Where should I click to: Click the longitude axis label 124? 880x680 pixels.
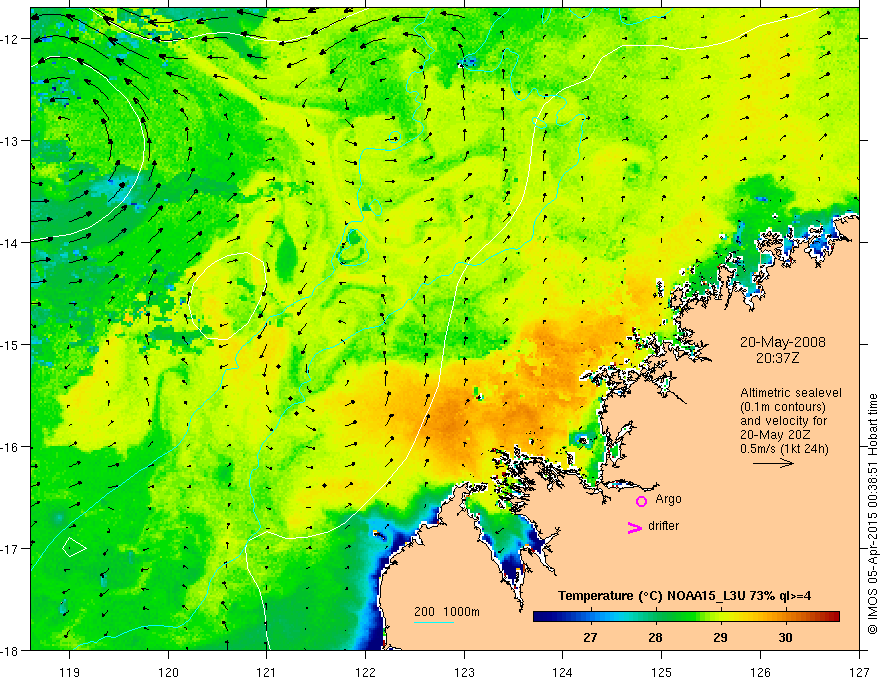coord(563,672)
